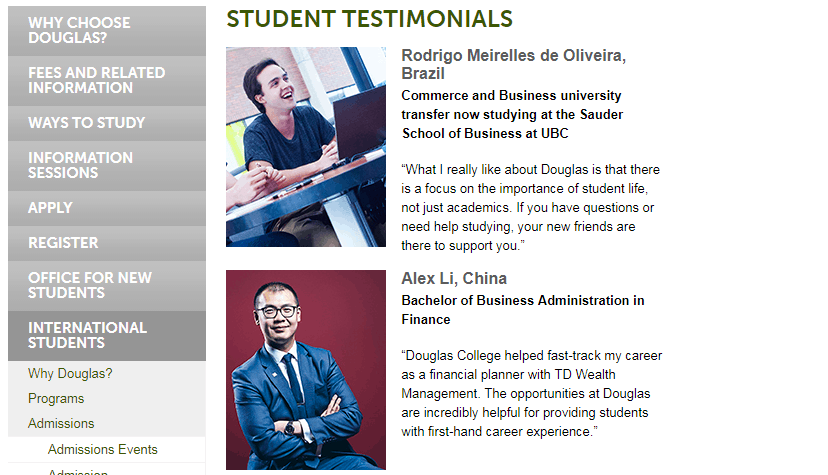The height and width of the screenshot is (475, 828).
Task: Click Rodrigo Meirelles de Oliveira's name
Action: (513, 64)
